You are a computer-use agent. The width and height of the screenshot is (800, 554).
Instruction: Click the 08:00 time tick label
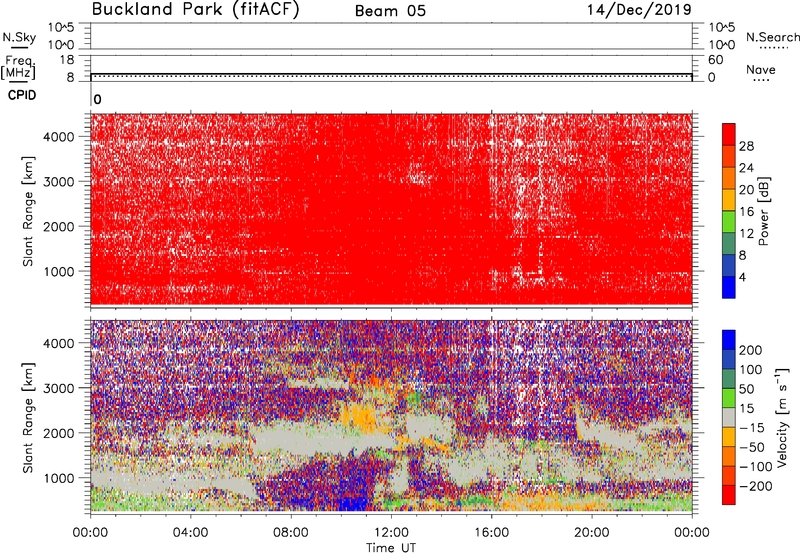[290, 533]
